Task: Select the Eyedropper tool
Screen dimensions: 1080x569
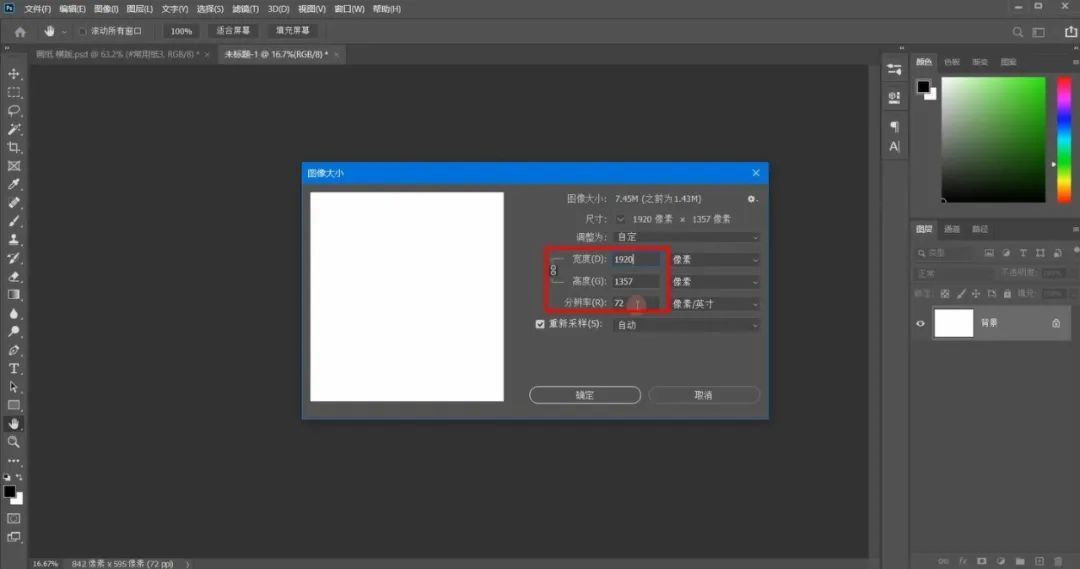Action: tap(14, 185)
